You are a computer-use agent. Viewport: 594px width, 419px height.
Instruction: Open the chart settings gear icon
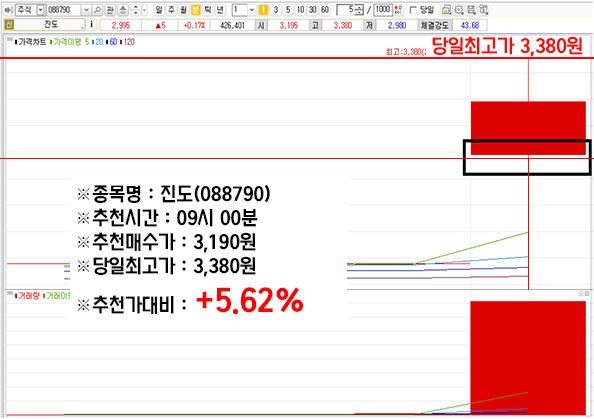point(459,10)
